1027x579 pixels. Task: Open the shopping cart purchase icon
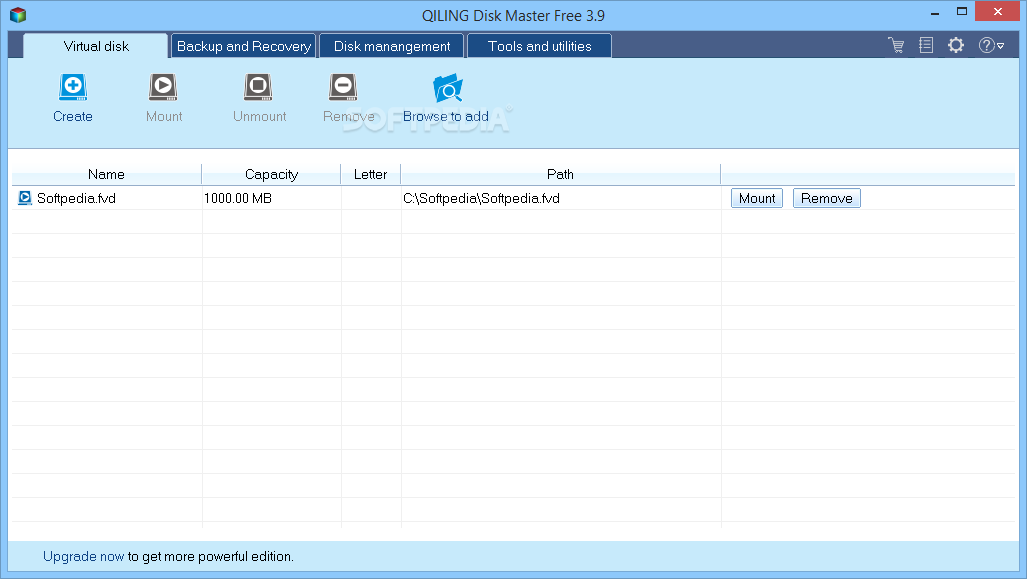[896, 45]
